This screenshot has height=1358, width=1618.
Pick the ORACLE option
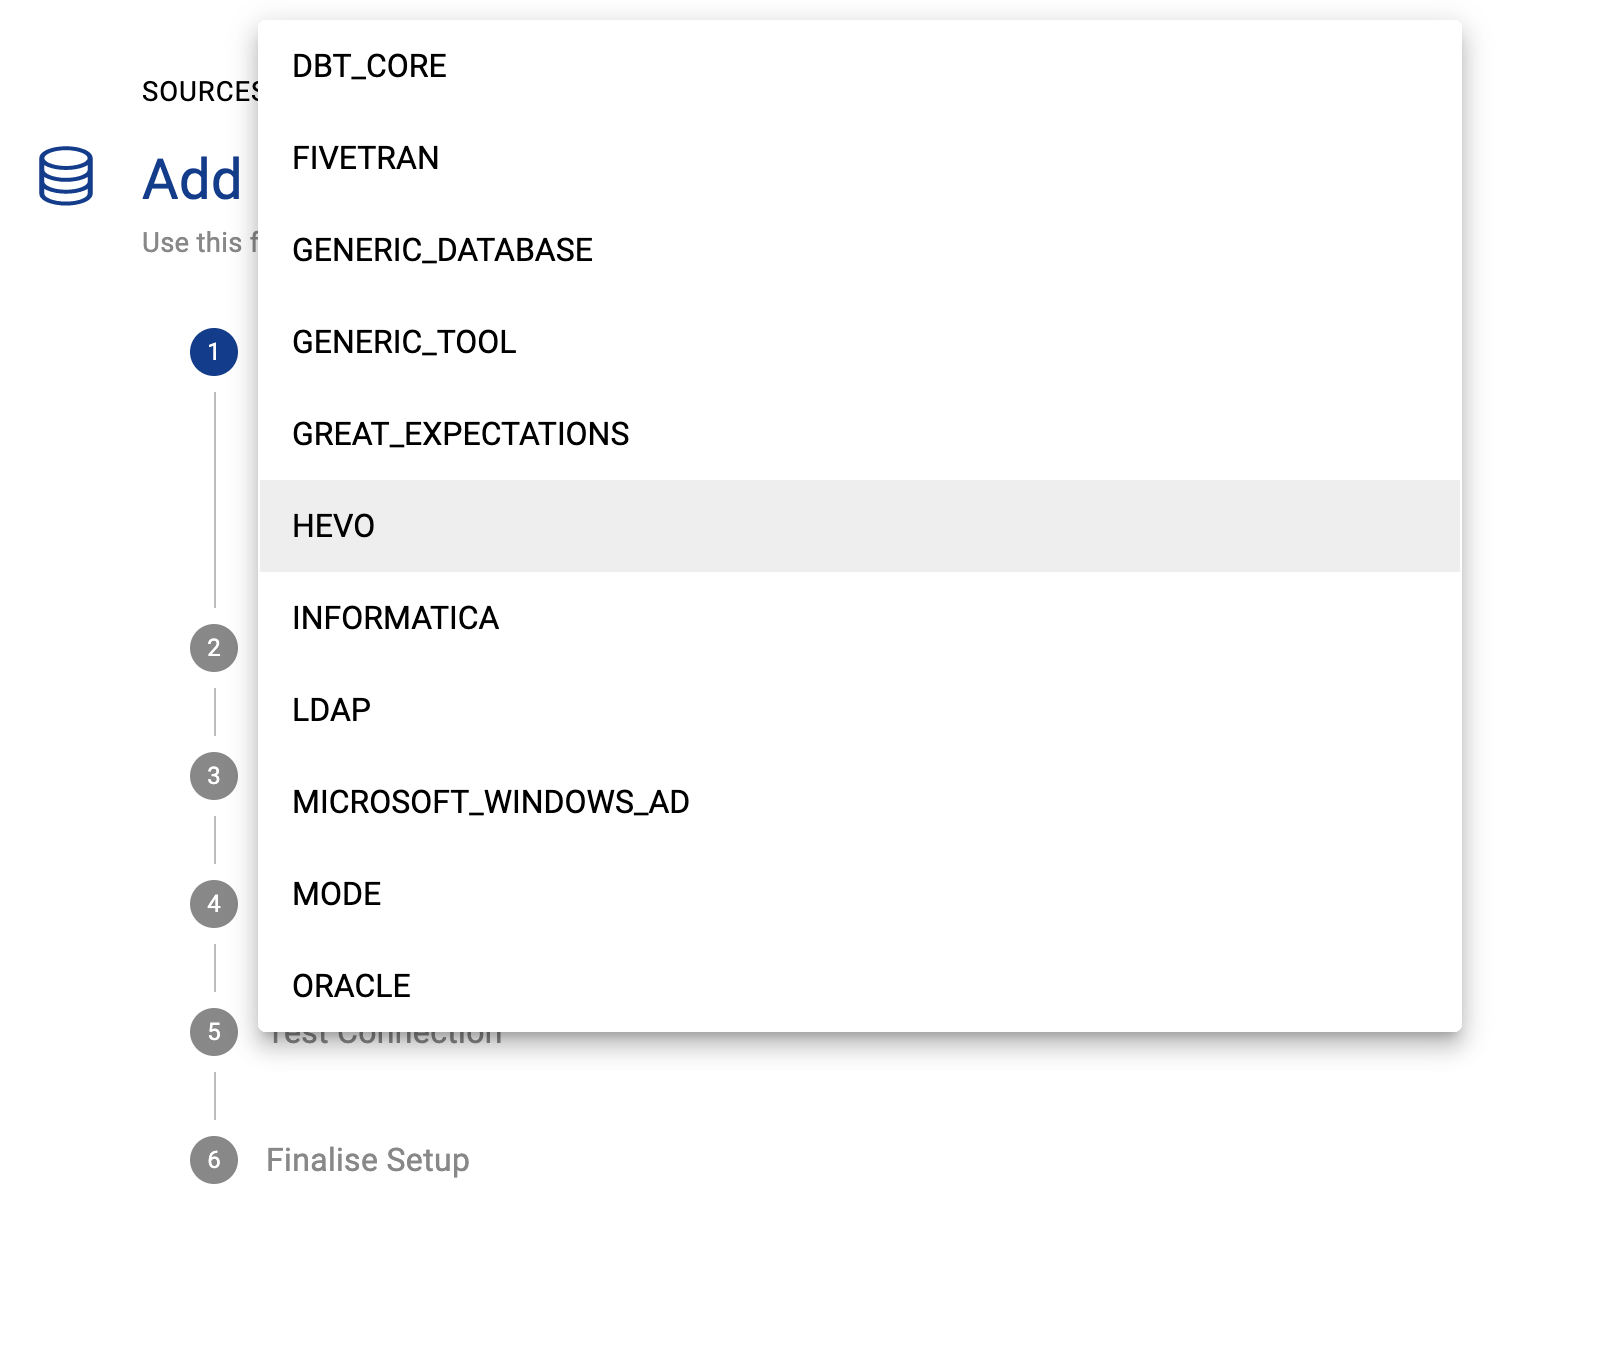click(x=351, y=986)
